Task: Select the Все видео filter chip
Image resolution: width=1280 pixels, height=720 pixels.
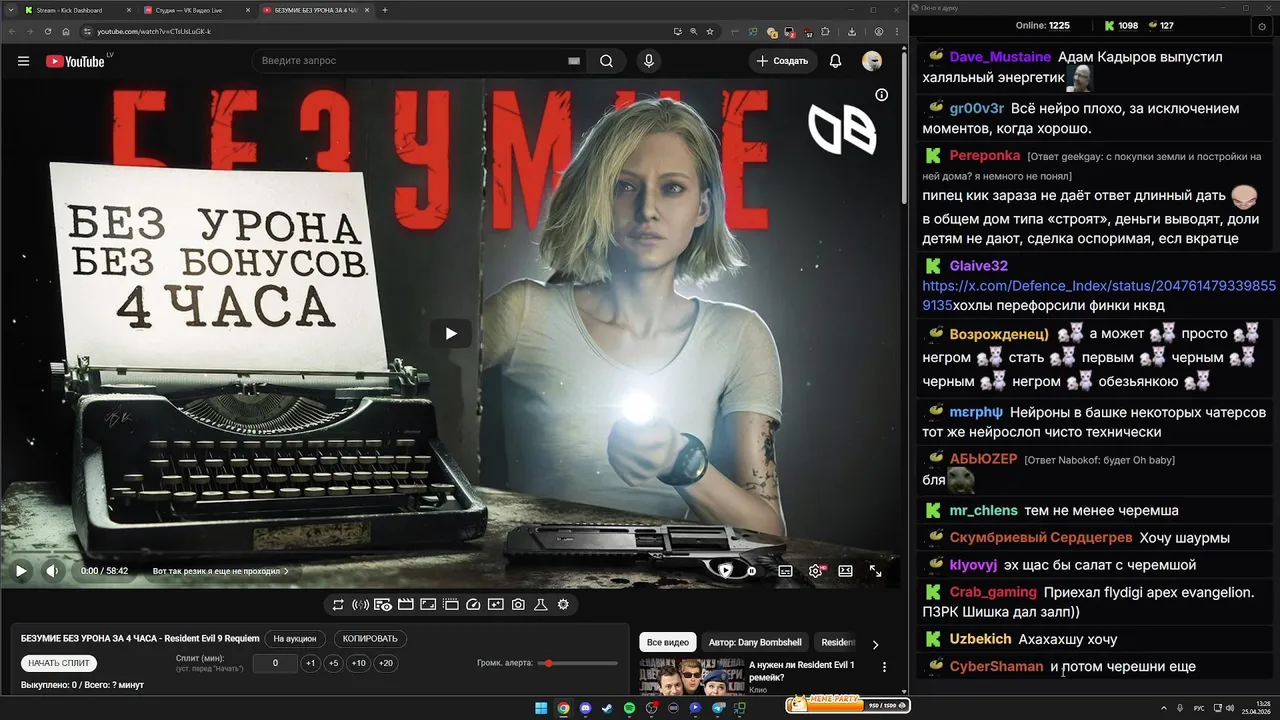Action: pyautogui.click(x=667, y=642)
